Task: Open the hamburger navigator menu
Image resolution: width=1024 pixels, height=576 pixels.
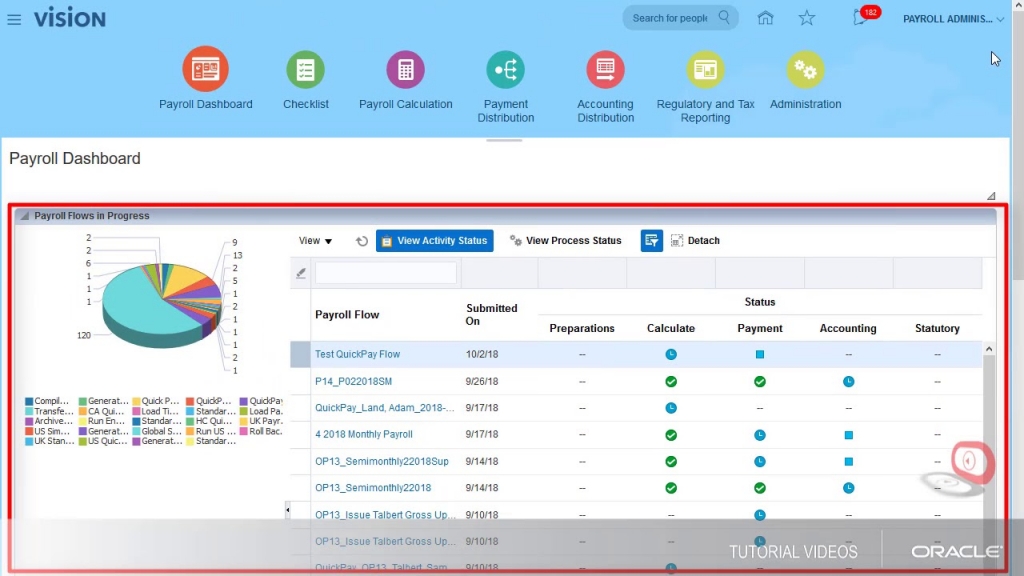Action: (14, 20)
